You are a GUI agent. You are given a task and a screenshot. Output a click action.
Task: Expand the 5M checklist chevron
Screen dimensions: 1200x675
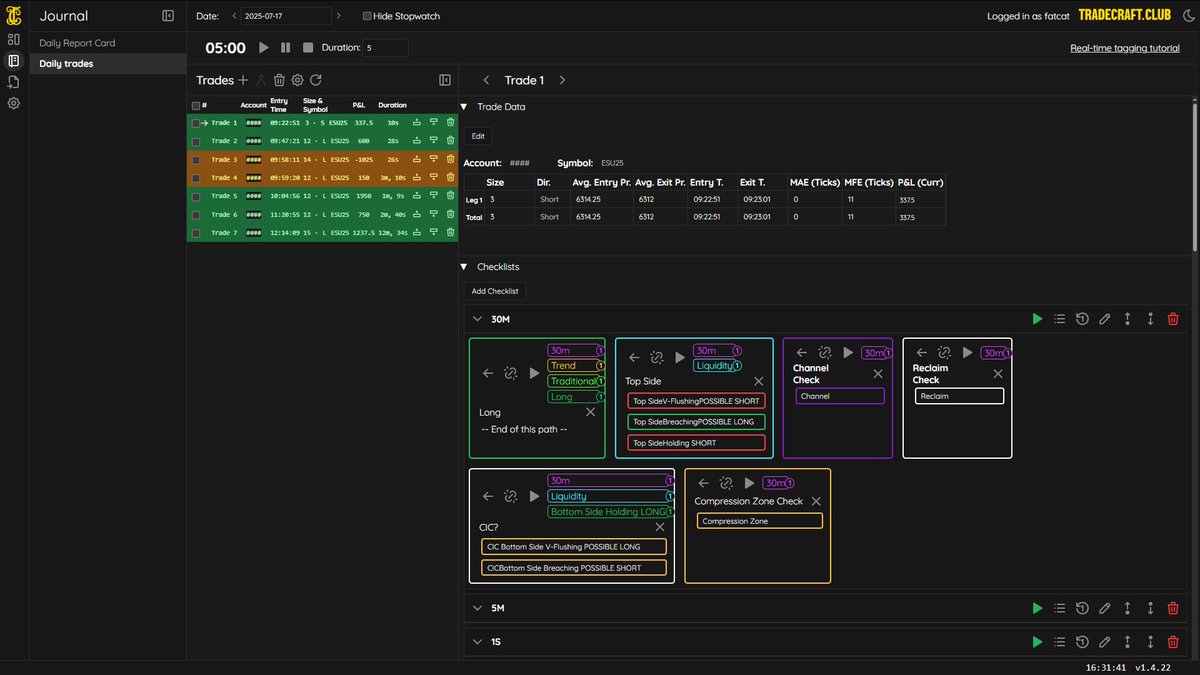[x=477, y=608]
